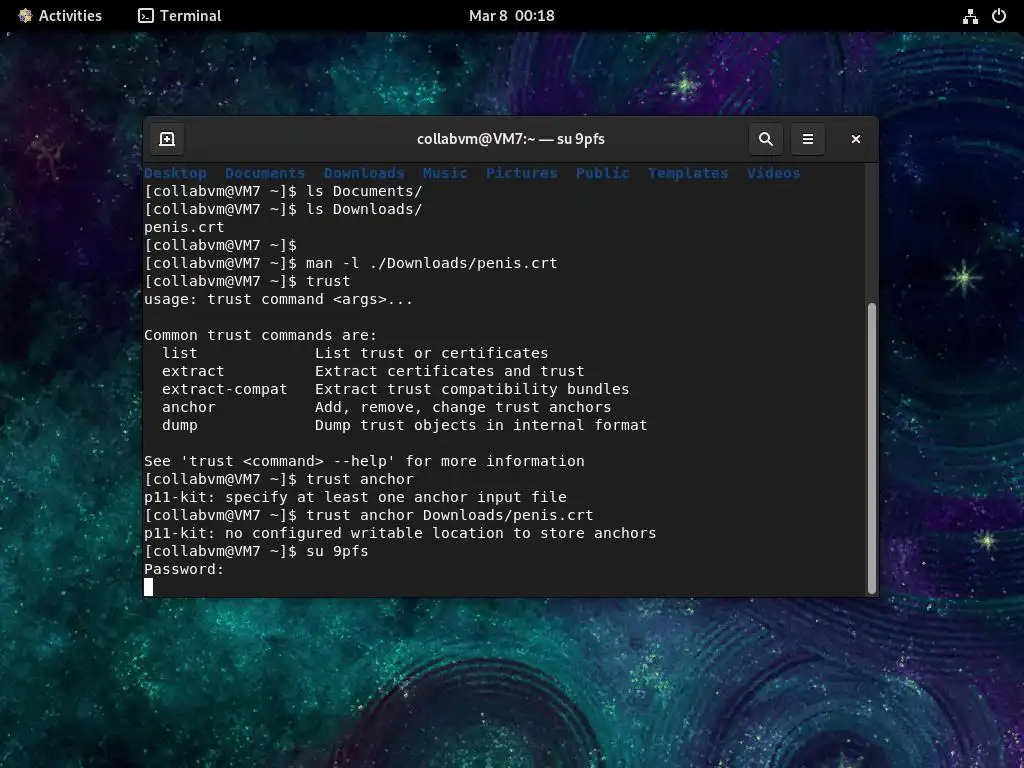Click 'Common trust commands are:' line
The image size is (1024, 768).
pyautogui.click(x=261, y=335)
